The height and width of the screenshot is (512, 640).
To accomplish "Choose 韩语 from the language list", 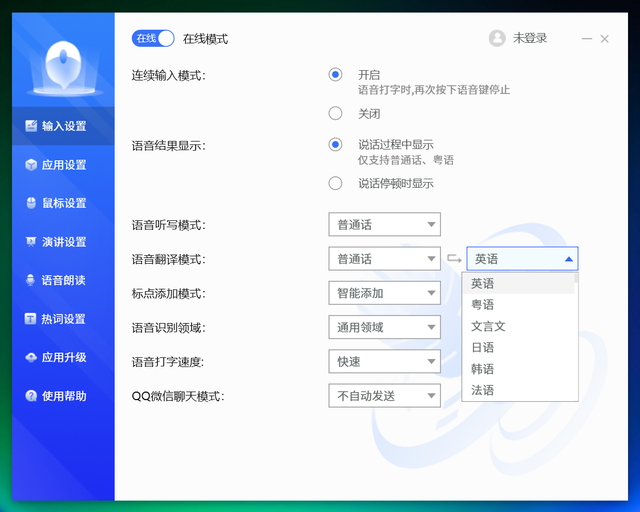I will tap(518, 369).
